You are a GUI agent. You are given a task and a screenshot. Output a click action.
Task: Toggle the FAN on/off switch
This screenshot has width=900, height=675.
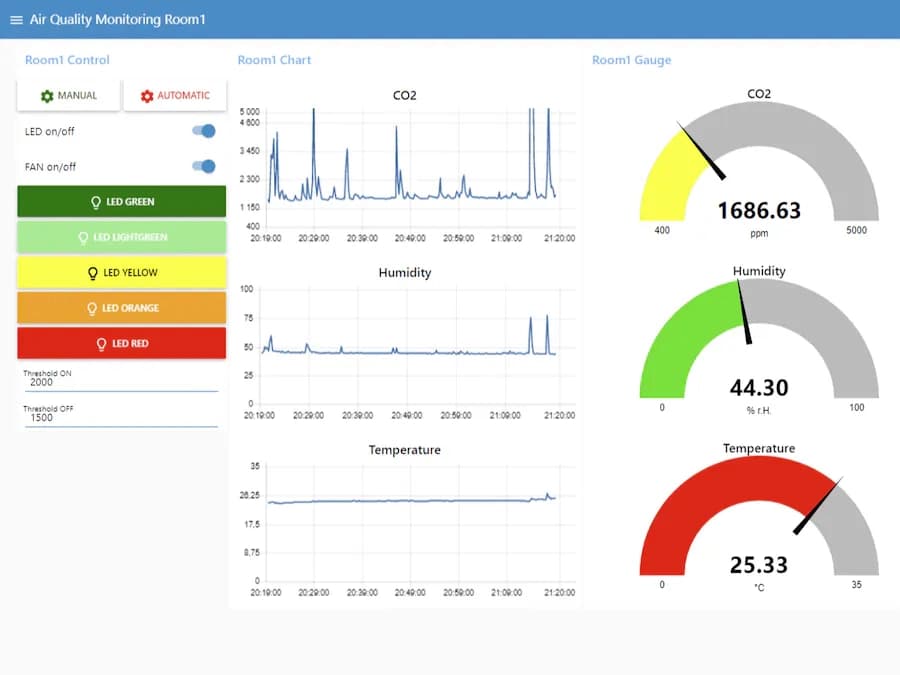click(x=204, y=167)
